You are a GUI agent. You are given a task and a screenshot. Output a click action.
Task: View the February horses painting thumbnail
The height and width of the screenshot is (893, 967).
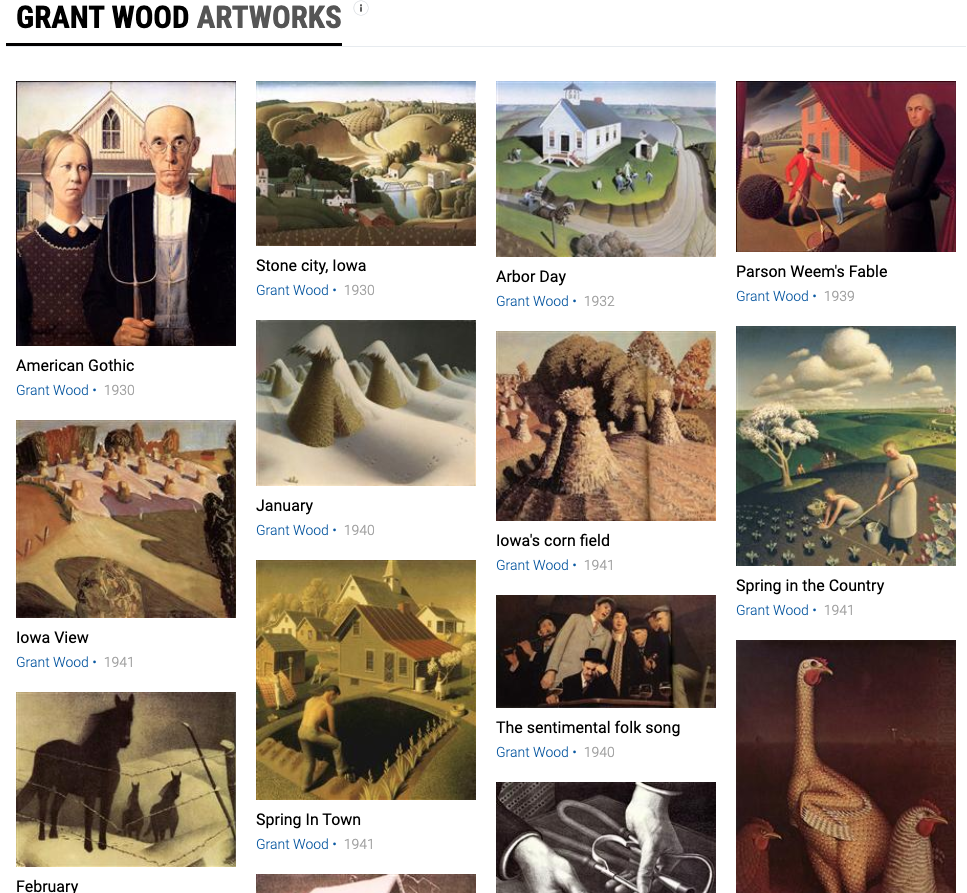126,779
